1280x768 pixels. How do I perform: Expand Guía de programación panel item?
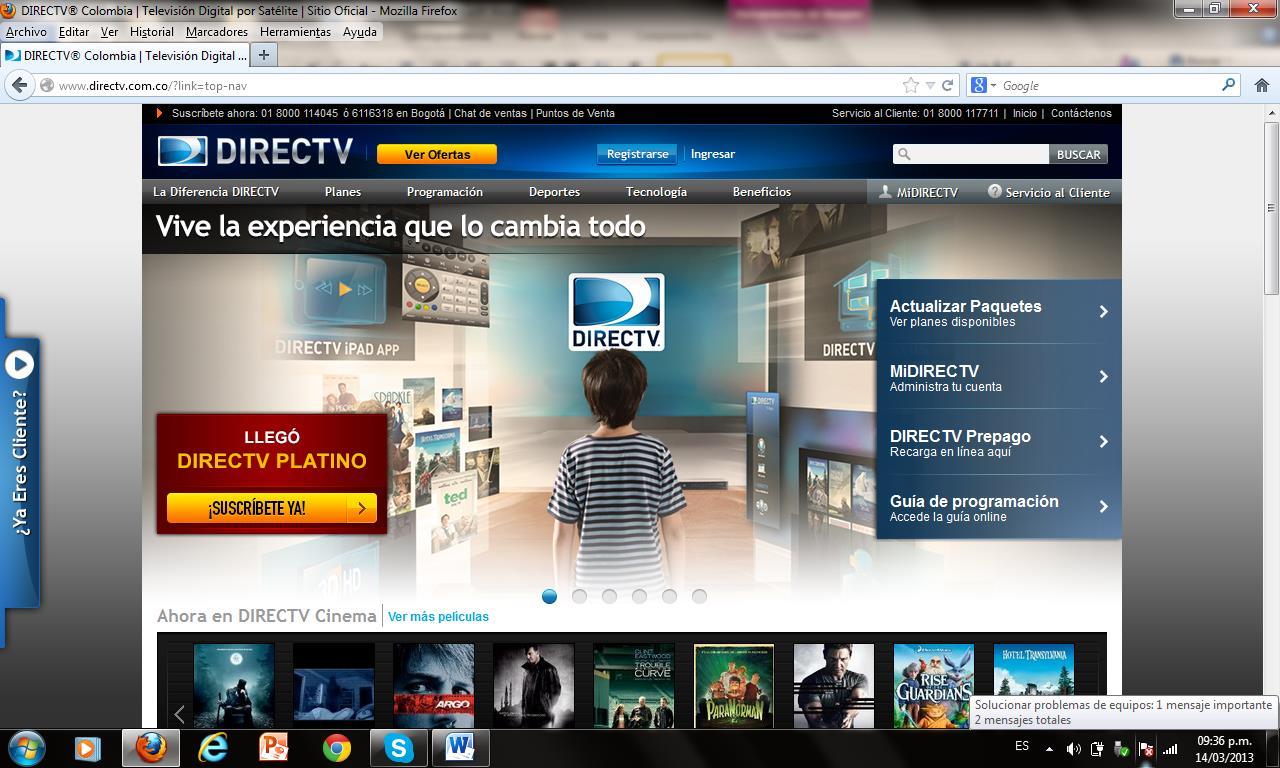click(x=999, y=507)
